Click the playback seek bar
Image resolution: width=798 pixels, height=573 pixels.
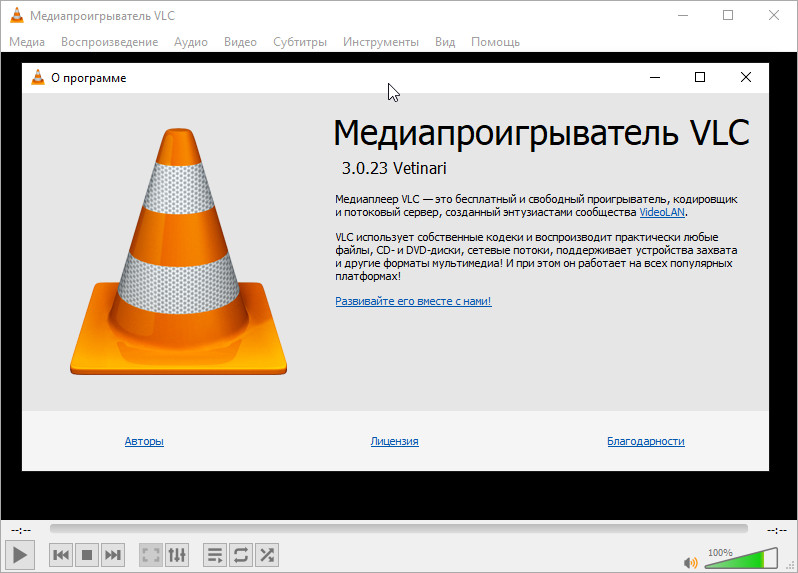coord(398,529)
